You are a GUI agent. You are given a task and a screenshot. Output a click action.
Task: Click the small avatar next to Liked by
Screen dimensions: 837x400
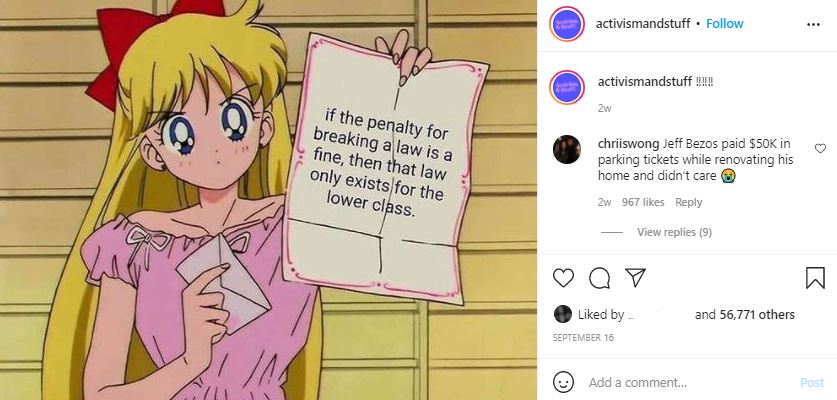[x=563, y=314]
